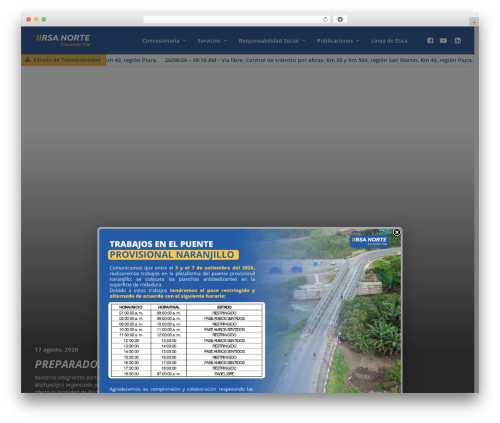Open the LinkedIn profile icon

[x=458, y=41]
